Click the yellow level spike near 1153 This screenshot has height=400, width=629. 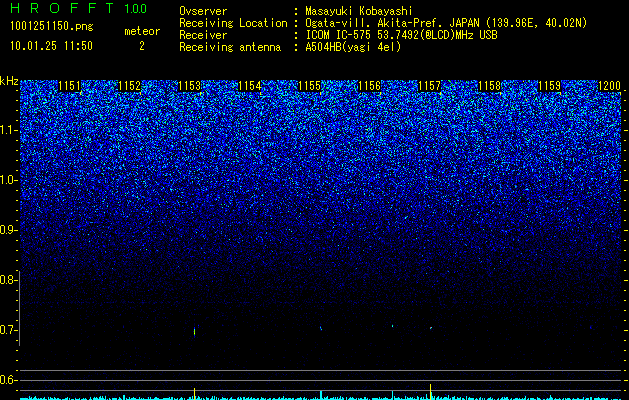click(x=195, y=393)
